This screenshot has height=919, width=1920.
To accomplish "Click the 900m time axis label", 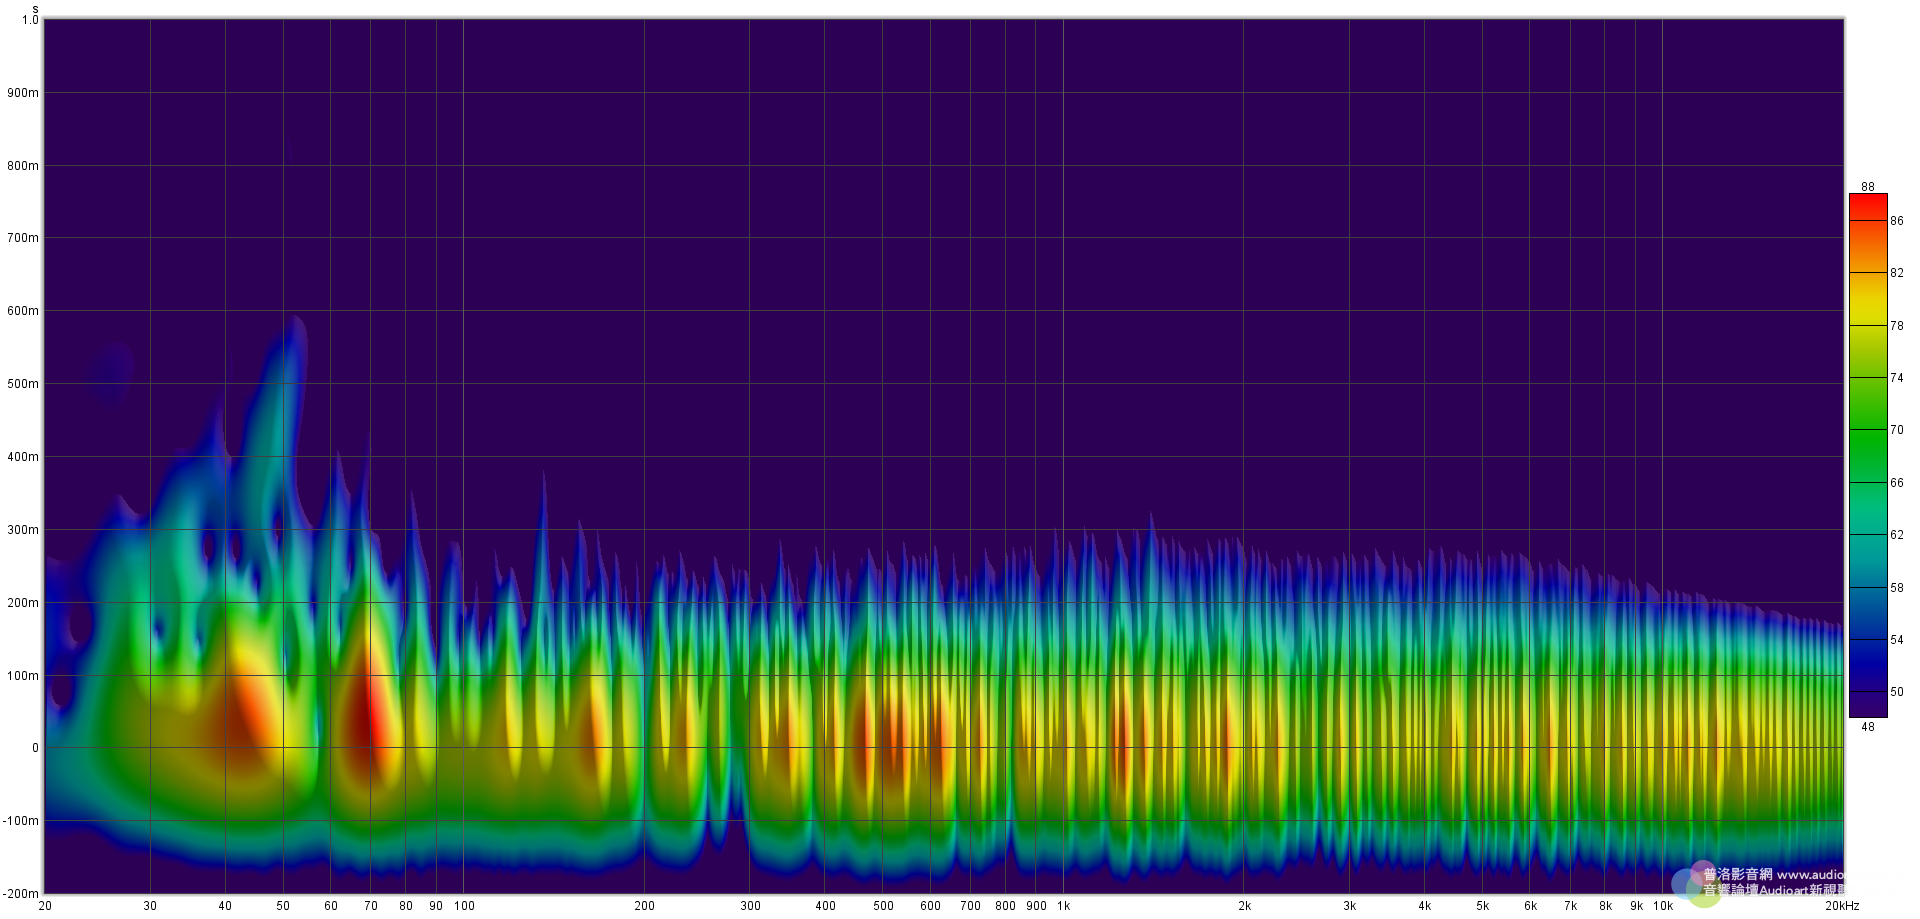I will pos(23,93).
